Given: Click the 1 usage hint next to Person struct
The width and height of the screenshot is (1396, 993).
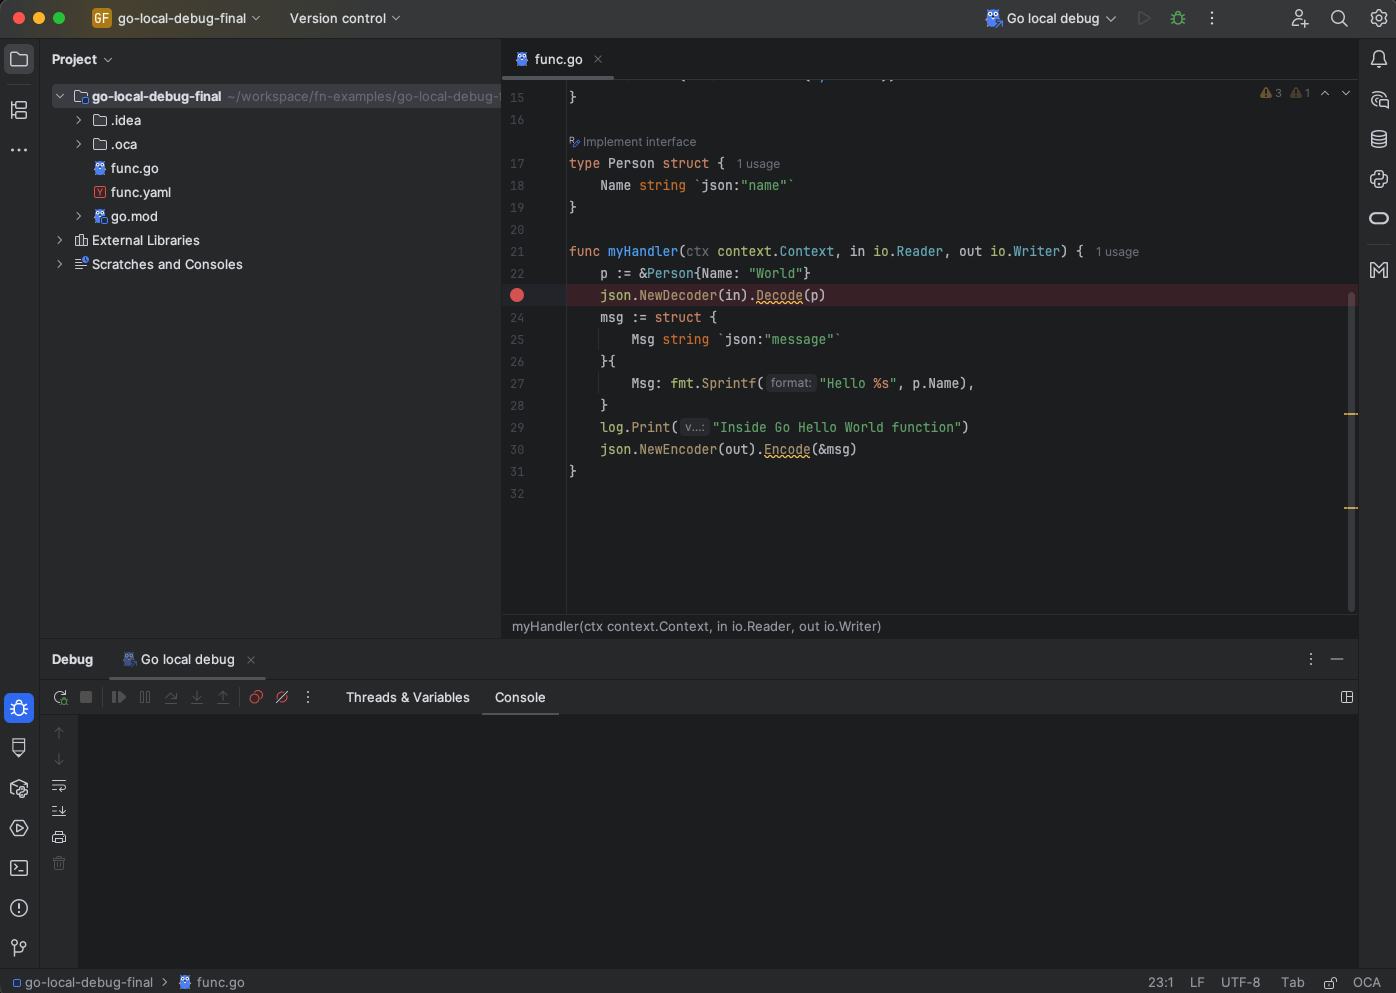Looking at the screenshot, I should pyautogui.click(x=758, y=164).
